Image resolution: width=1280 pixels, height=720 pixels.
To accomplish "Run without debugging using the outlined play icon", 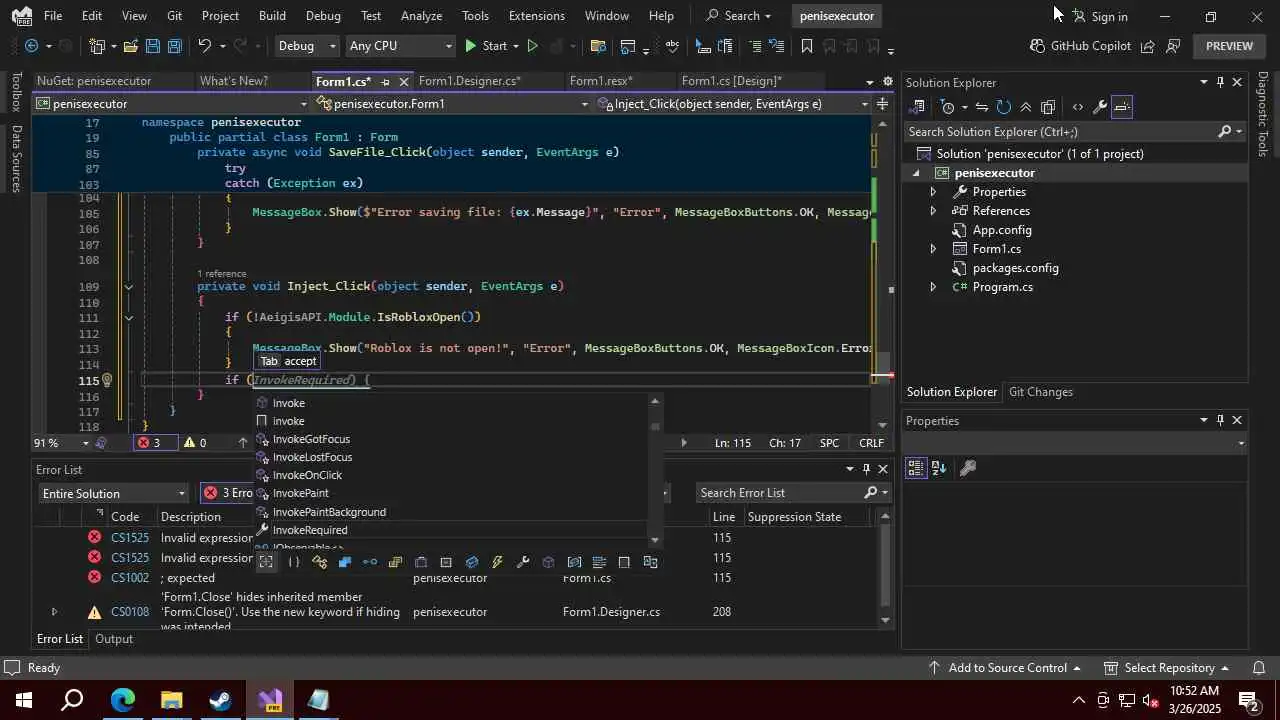I will (532, 46).
